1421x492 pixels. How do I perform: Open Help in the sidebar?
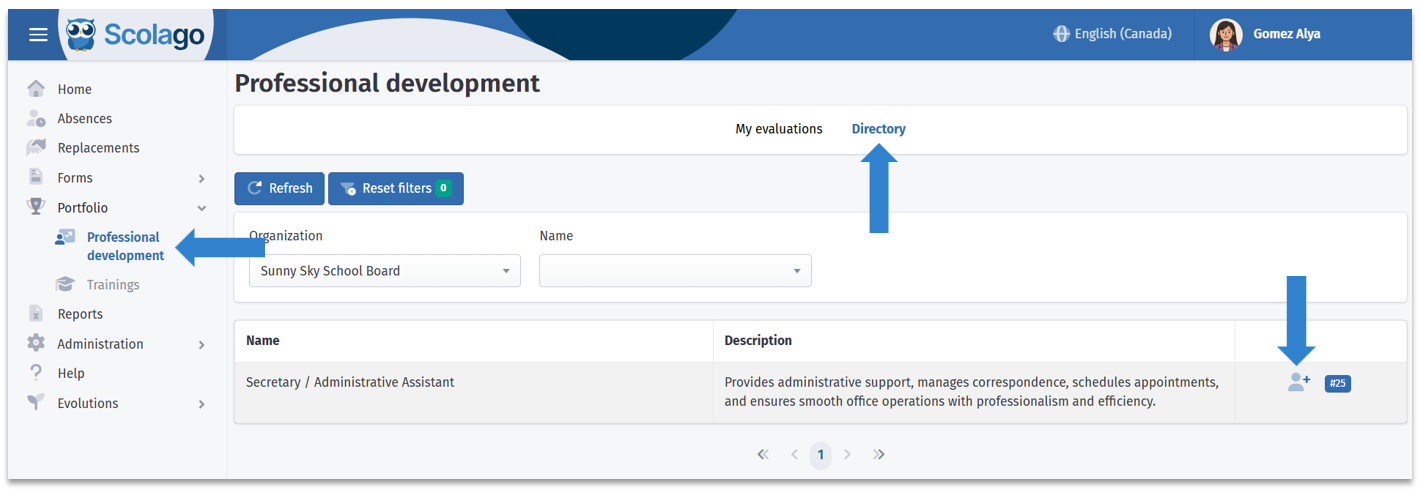pyautogui.click(x=71, y=373)
